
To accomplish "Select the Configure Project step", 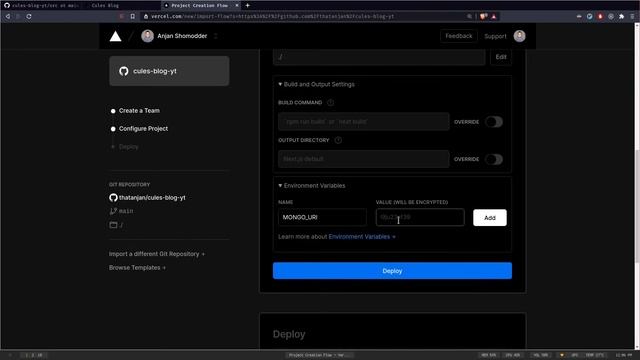I will (143, 129).
